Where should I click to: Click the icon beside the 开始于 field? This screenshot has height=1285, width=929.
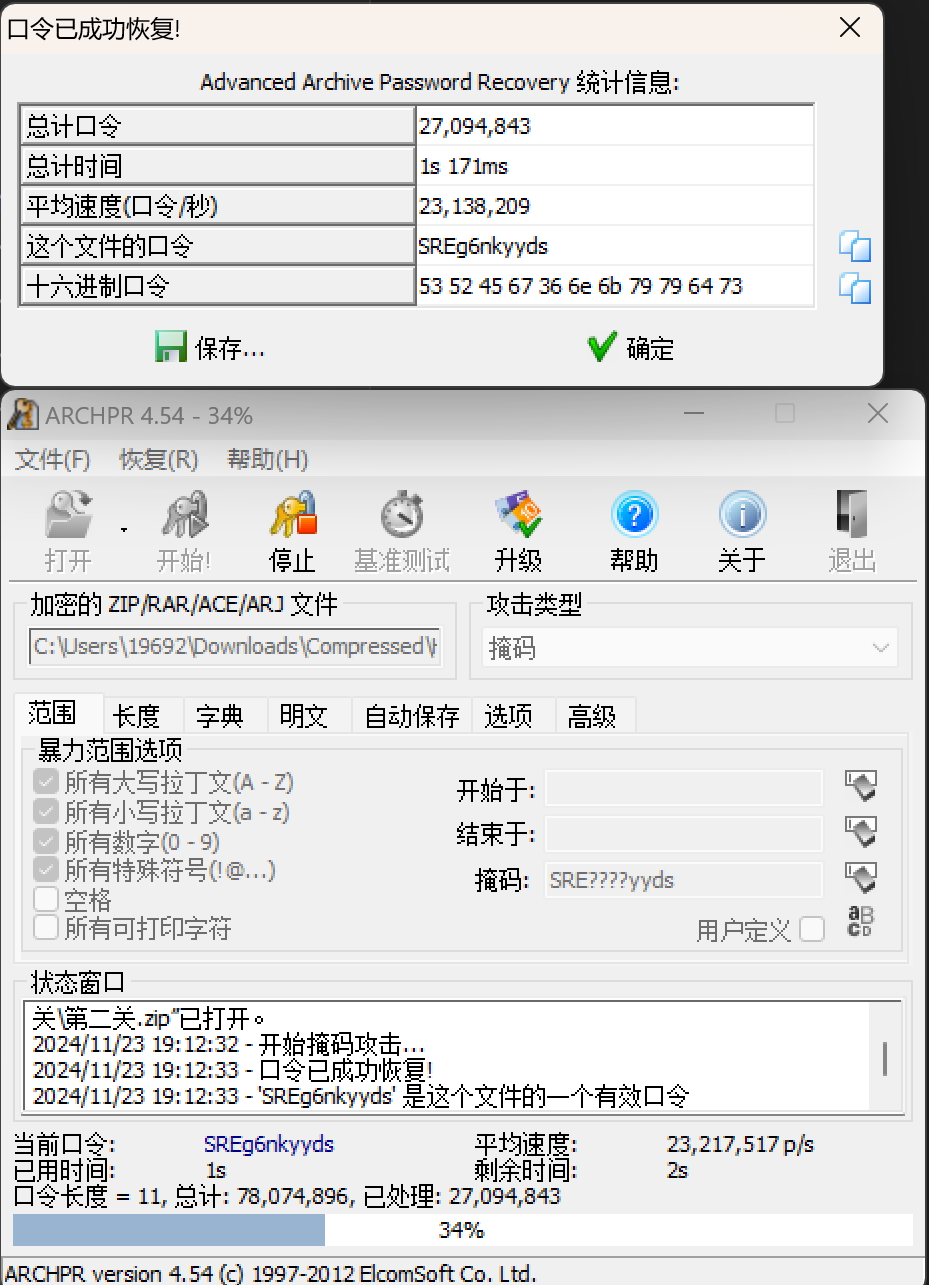(x=861, y=787)
